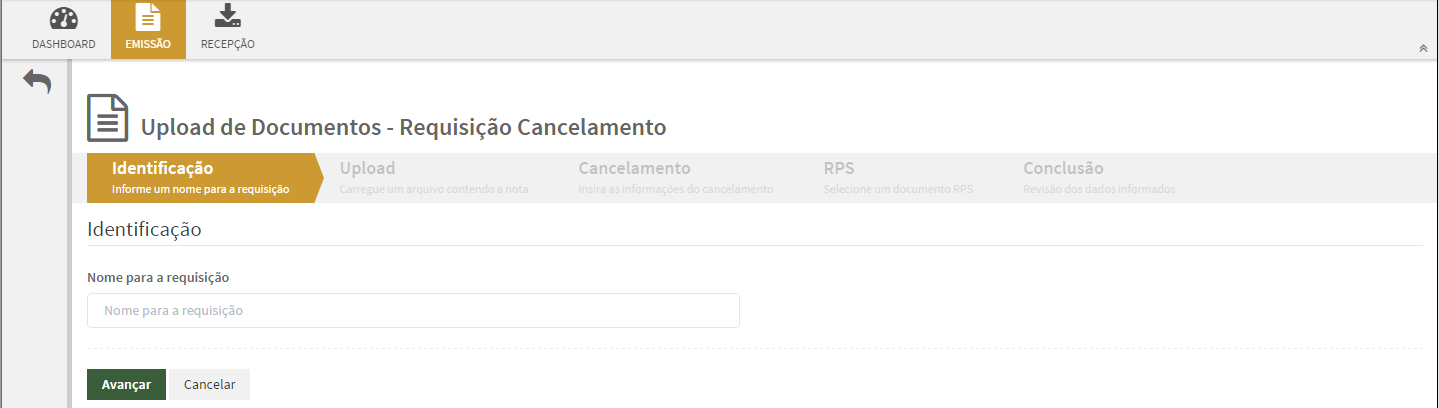Focus the Nome para a requisição text field
1439x408 pixels.
(413, 311)
